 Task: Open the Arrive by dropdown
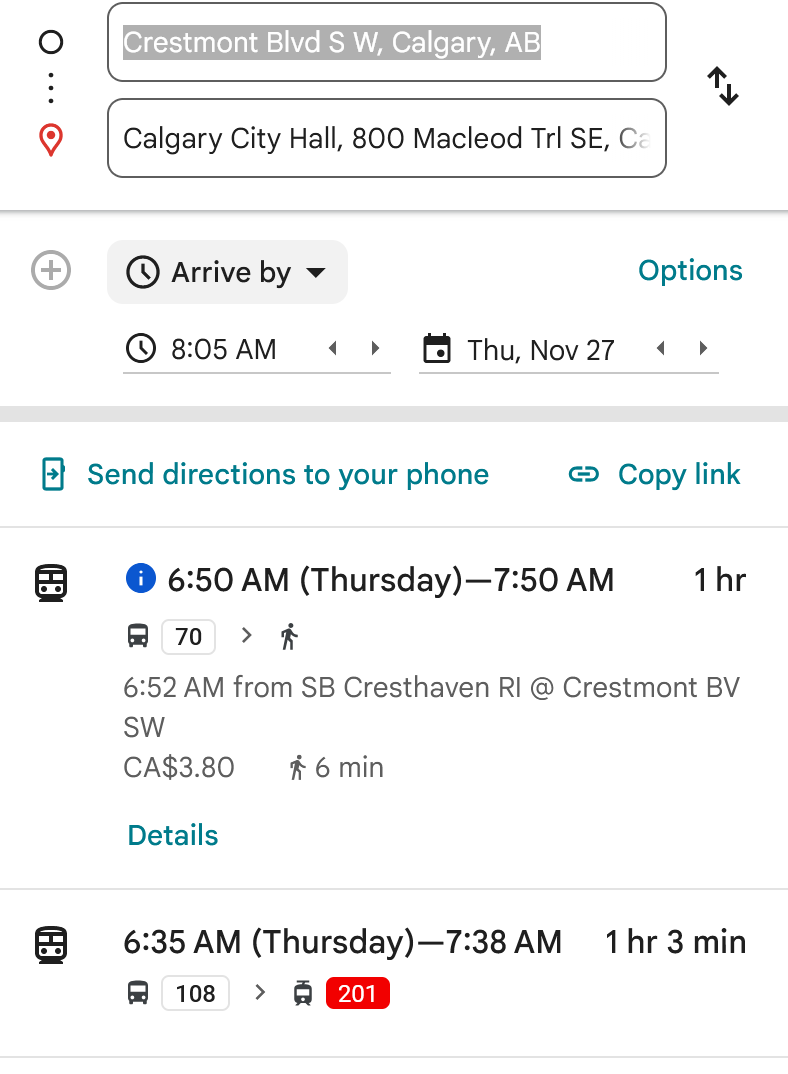click(228, 272)
